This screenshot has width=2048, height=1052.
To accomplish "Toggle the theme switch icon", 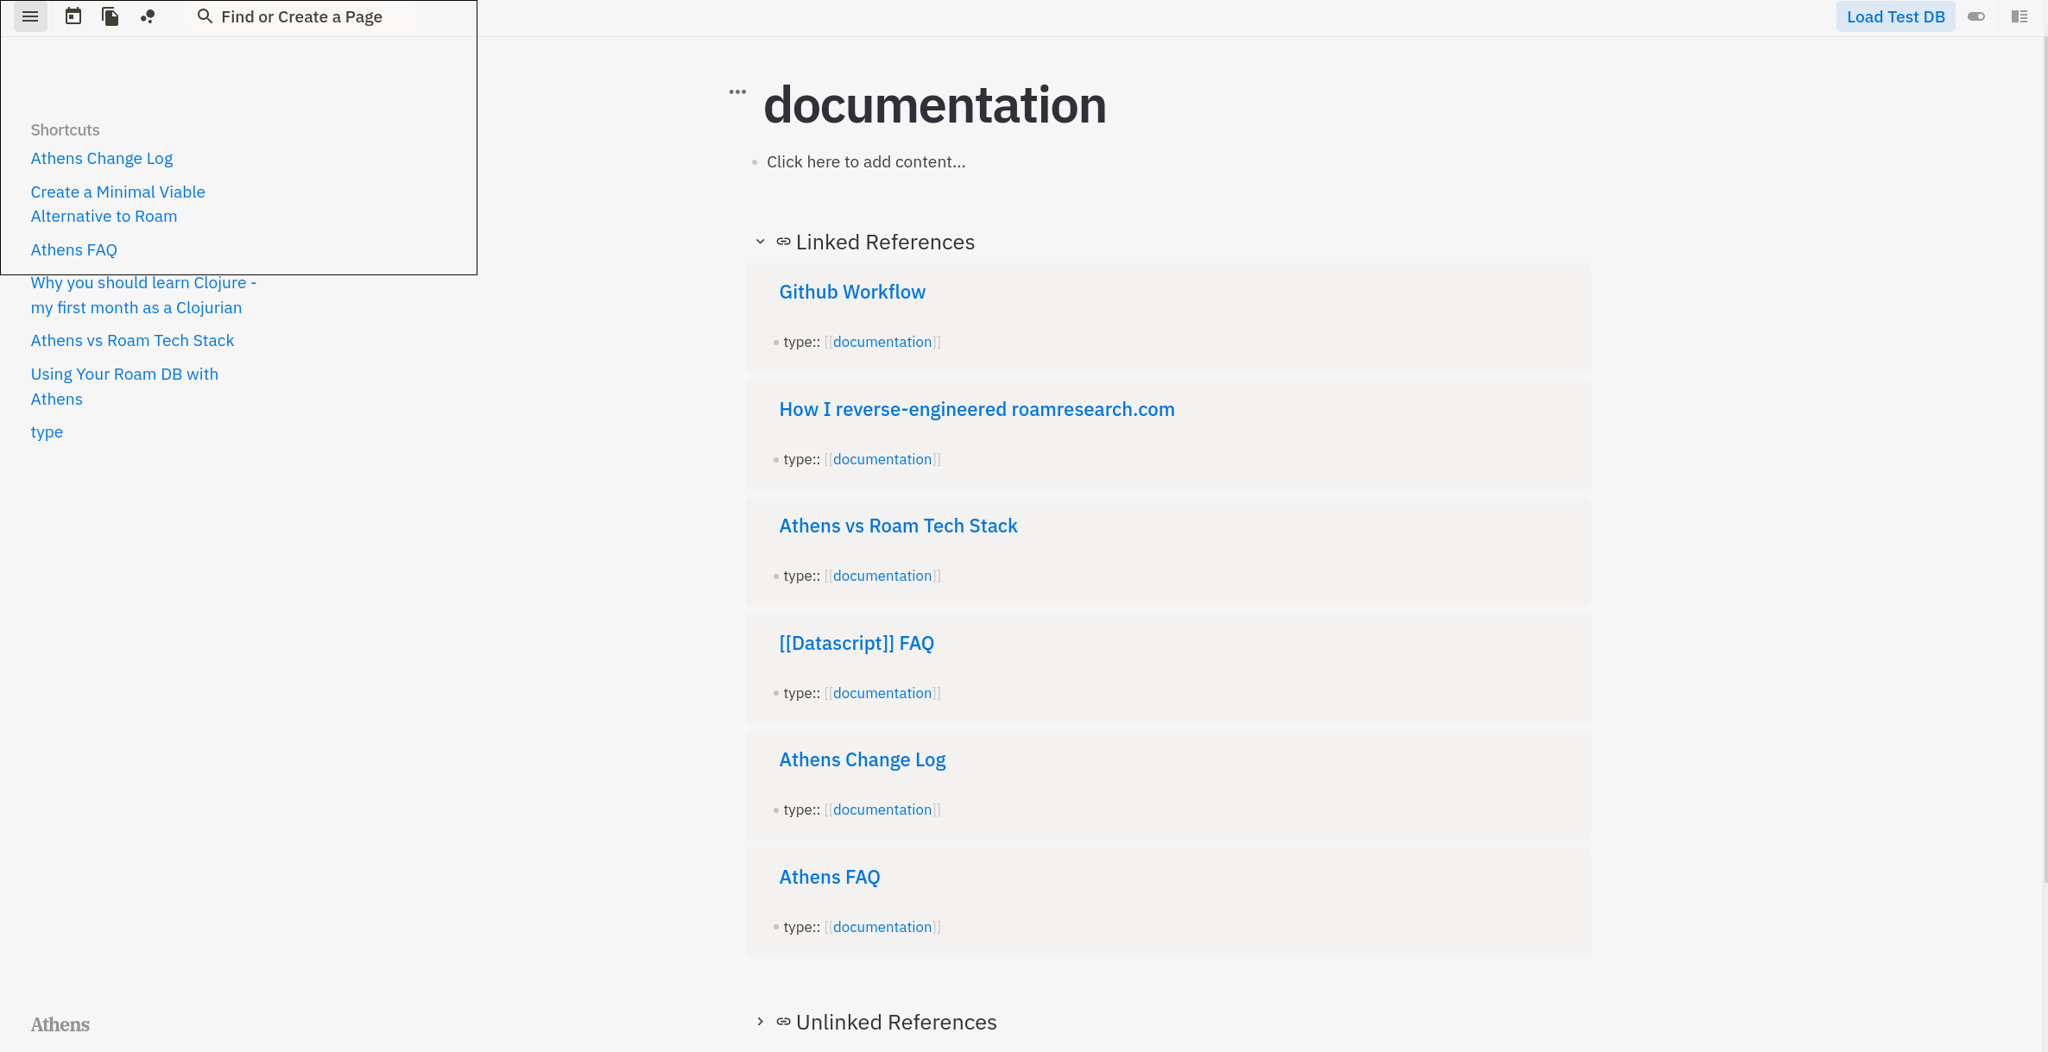I will click(x=1976, y=16).
